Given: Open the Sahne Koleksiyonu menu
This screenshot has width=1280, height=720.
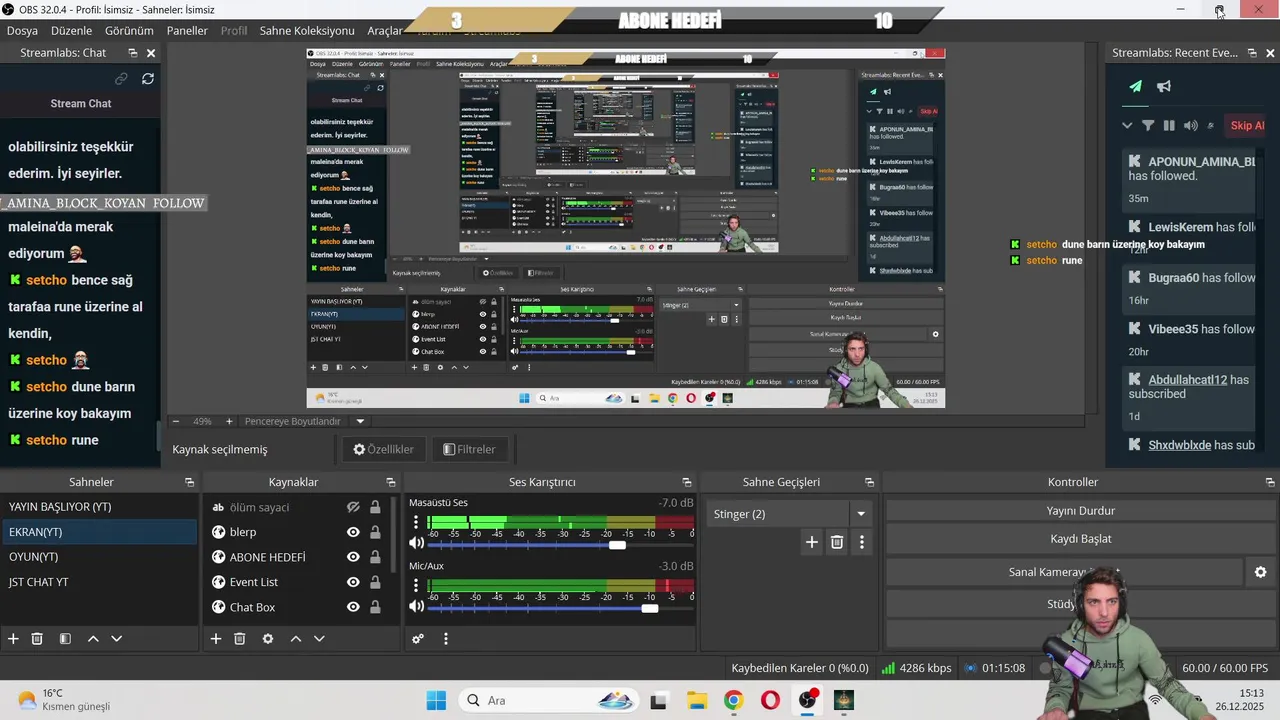Looking at the screenshot, I should point(307,31).
